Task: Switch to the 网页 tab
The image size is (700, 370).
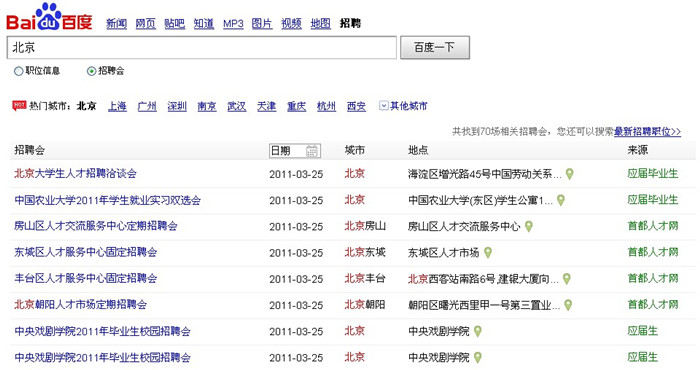Action: (x=146, y=24)
